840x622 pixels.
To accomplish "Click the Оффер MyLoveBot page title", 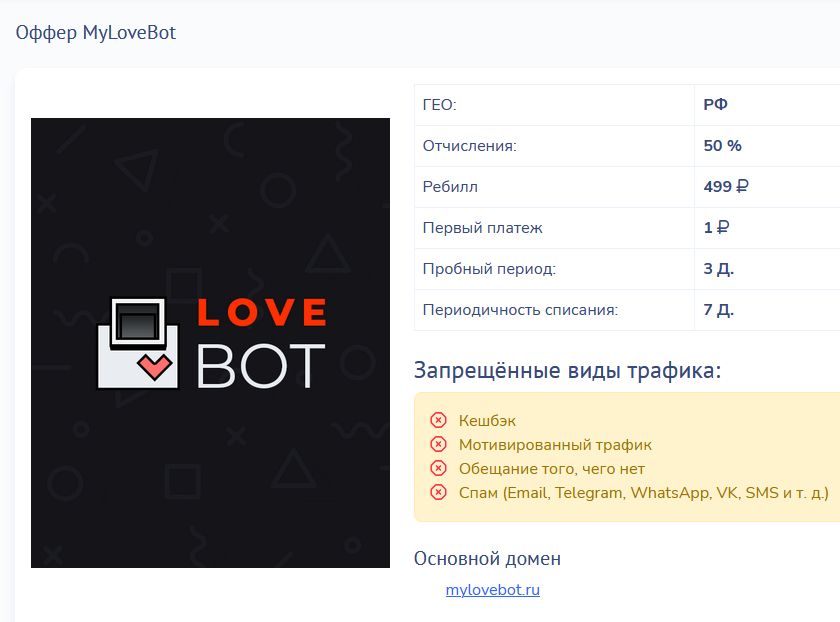I will 96,33.
